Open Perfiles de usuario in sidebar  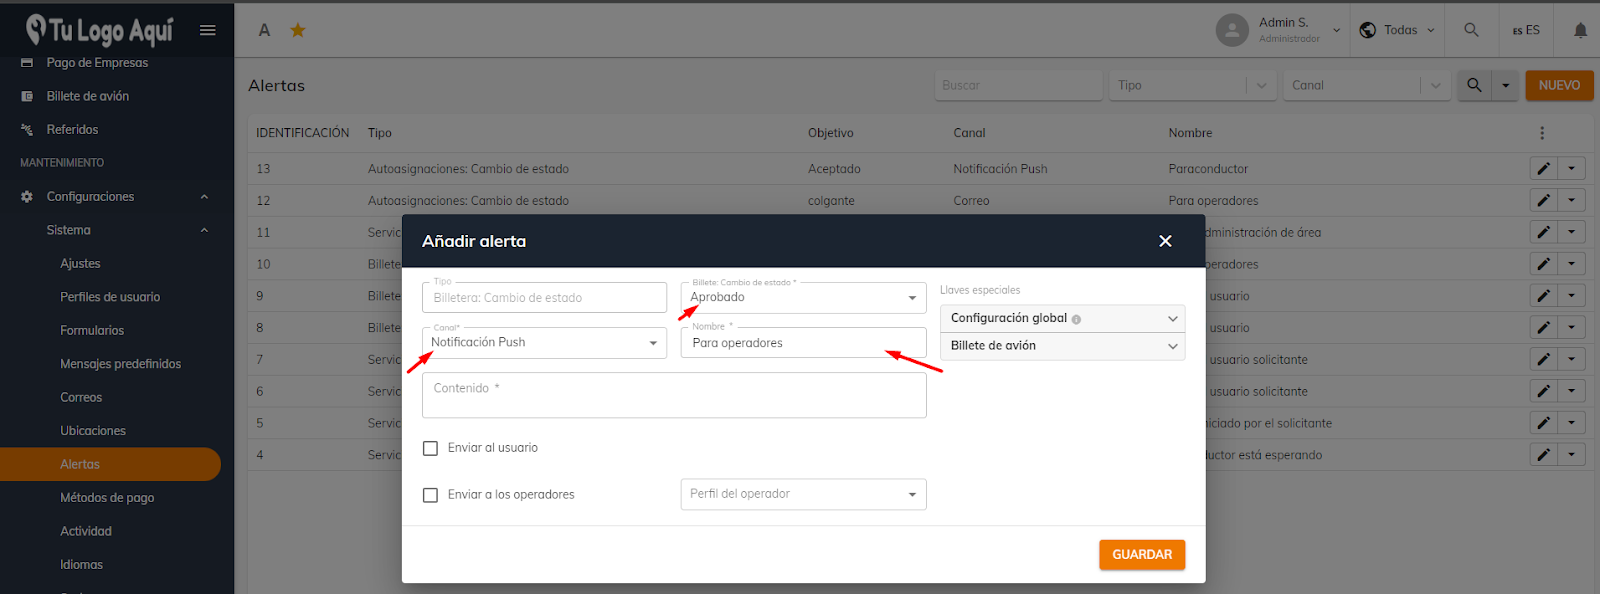pos(110,297)
